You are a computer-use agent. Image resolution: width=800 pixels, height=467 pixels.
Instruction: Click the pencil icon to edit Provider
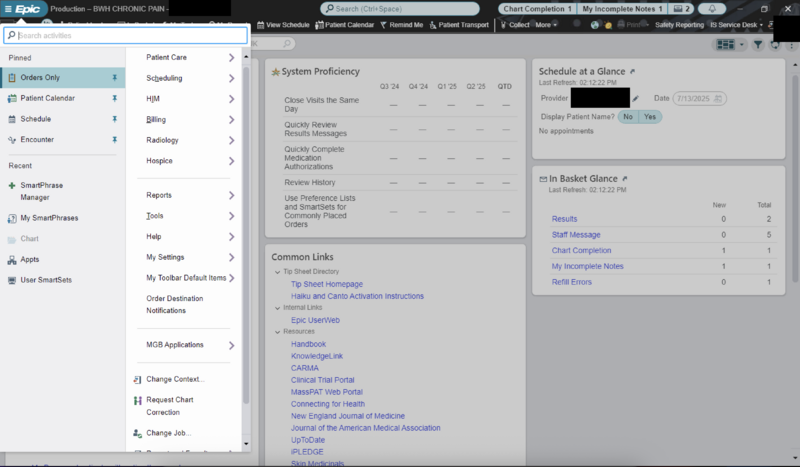tap(635, 98)
